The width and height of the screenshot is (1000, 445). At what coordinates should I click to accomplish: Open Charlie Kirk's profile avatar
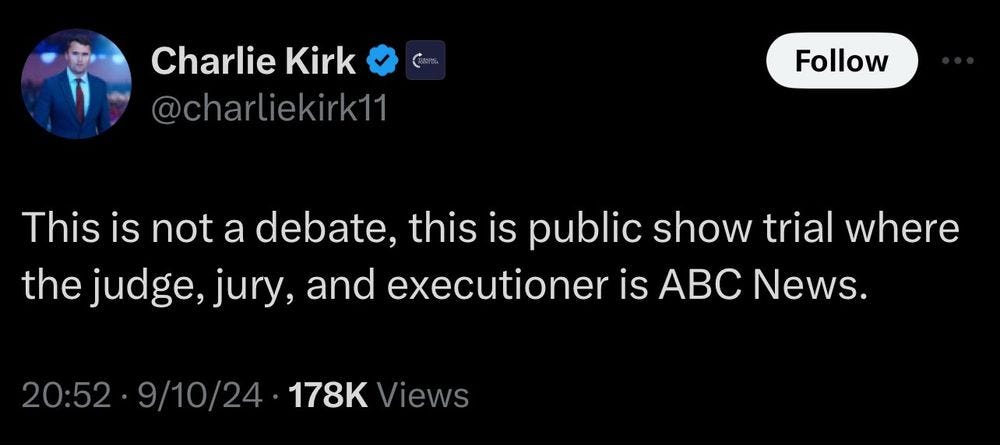pos(76,84)
